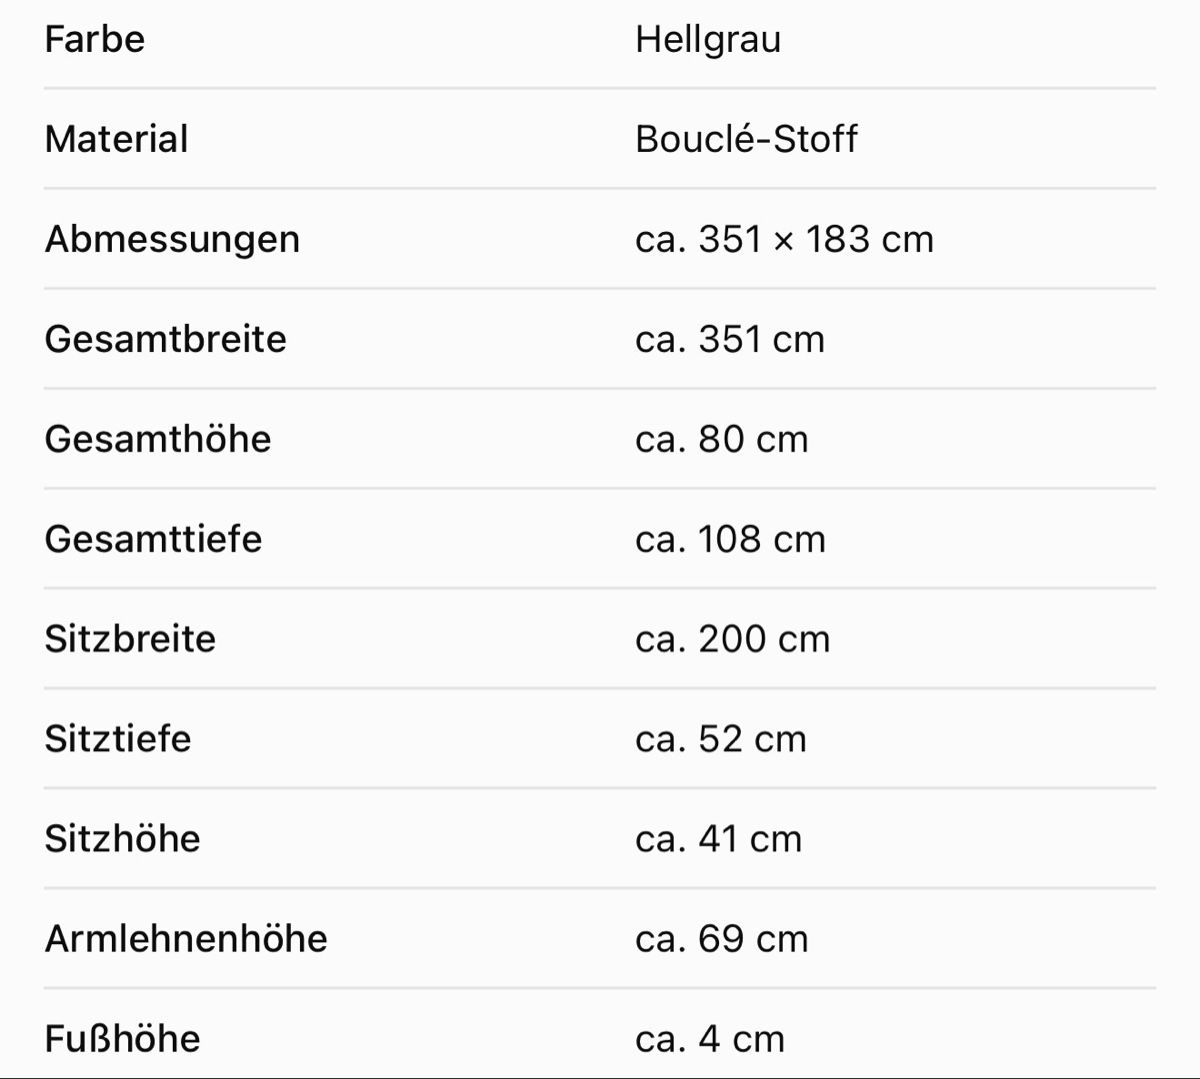Select the ca. 108 cm value
The height and width of the screenshot is (1079, 1200).
tap(730, 539)
